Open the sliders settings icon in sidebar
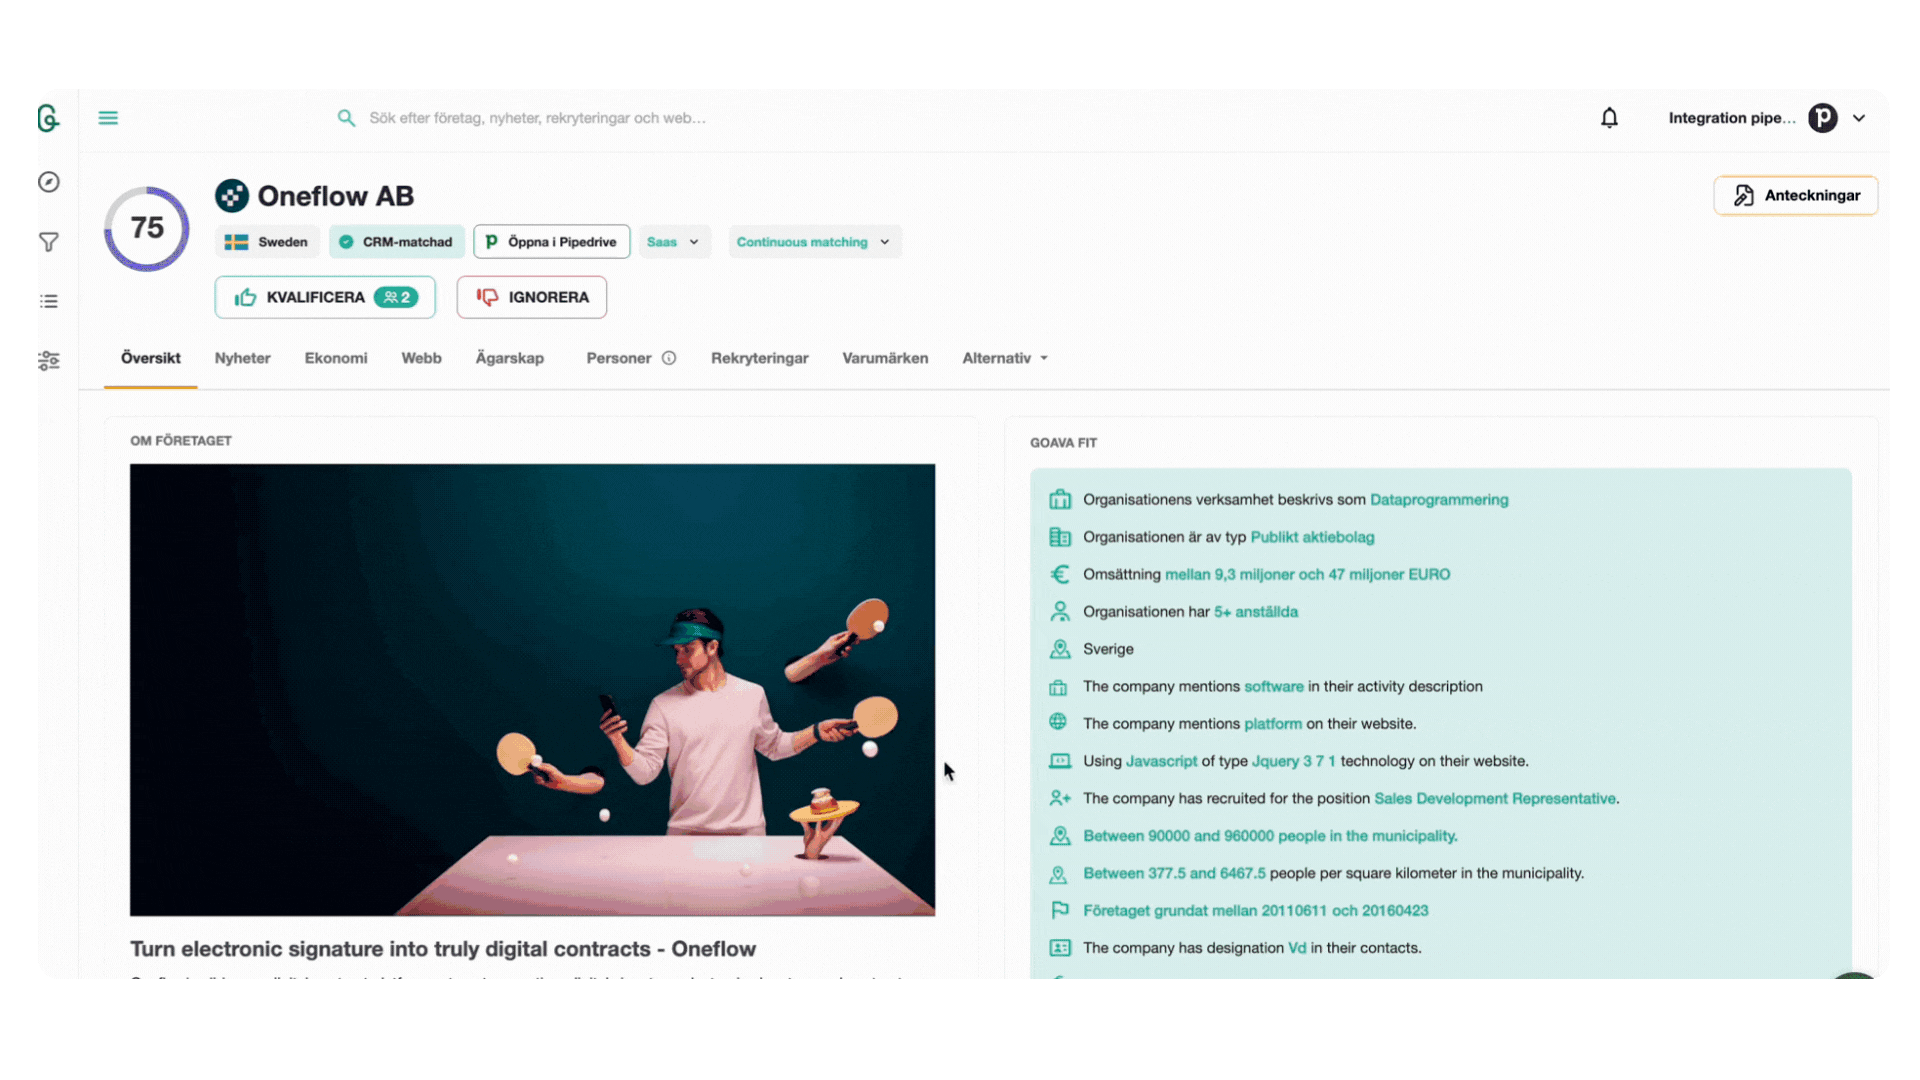This screenshot has width=1920, height=1080. 48,361
